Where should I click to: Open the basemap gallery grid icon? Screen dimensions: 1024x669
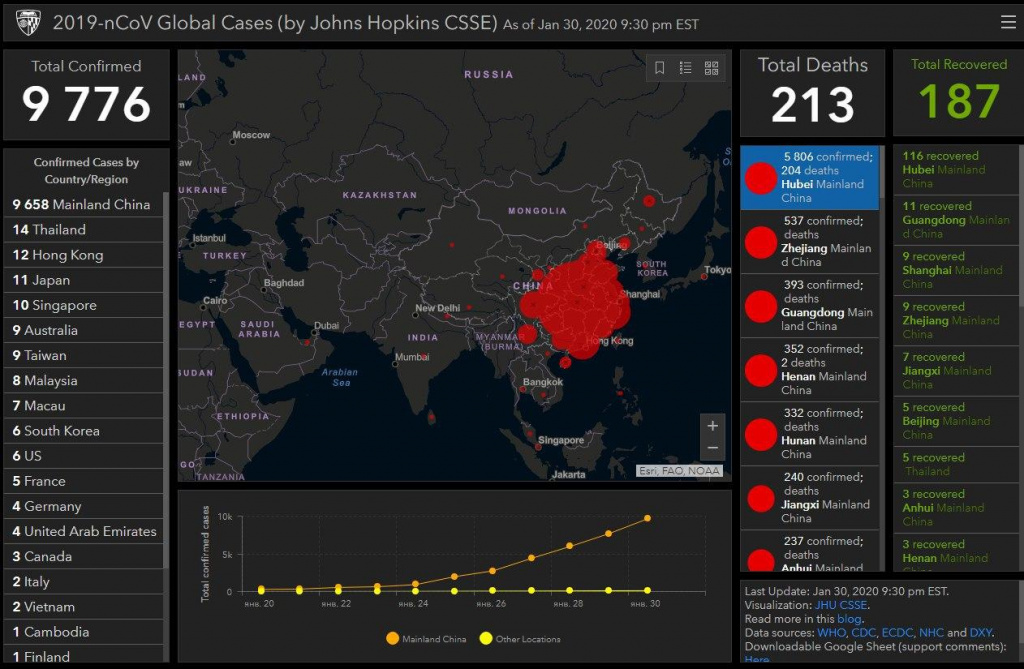pos(712,68)
